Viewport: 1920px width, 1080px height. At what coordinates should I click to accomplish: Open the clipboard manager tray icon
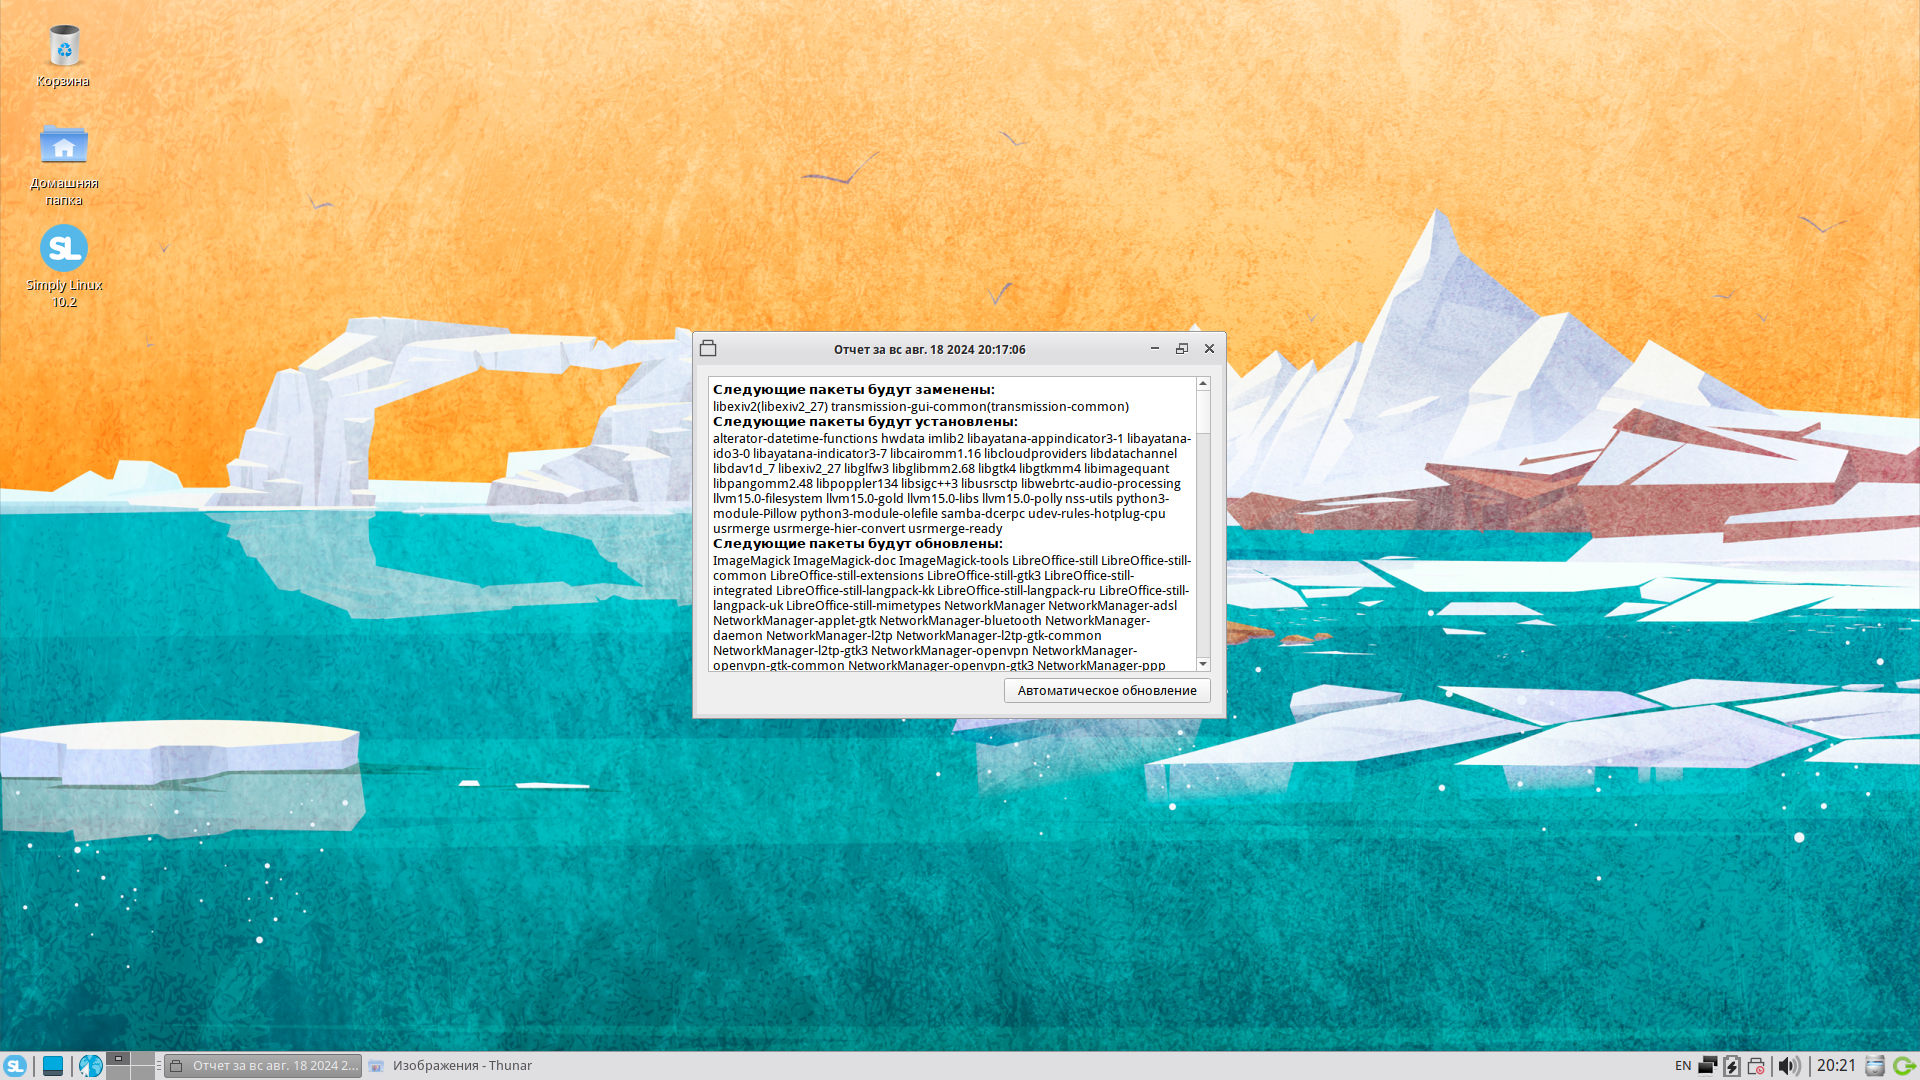[1875, 1066]
